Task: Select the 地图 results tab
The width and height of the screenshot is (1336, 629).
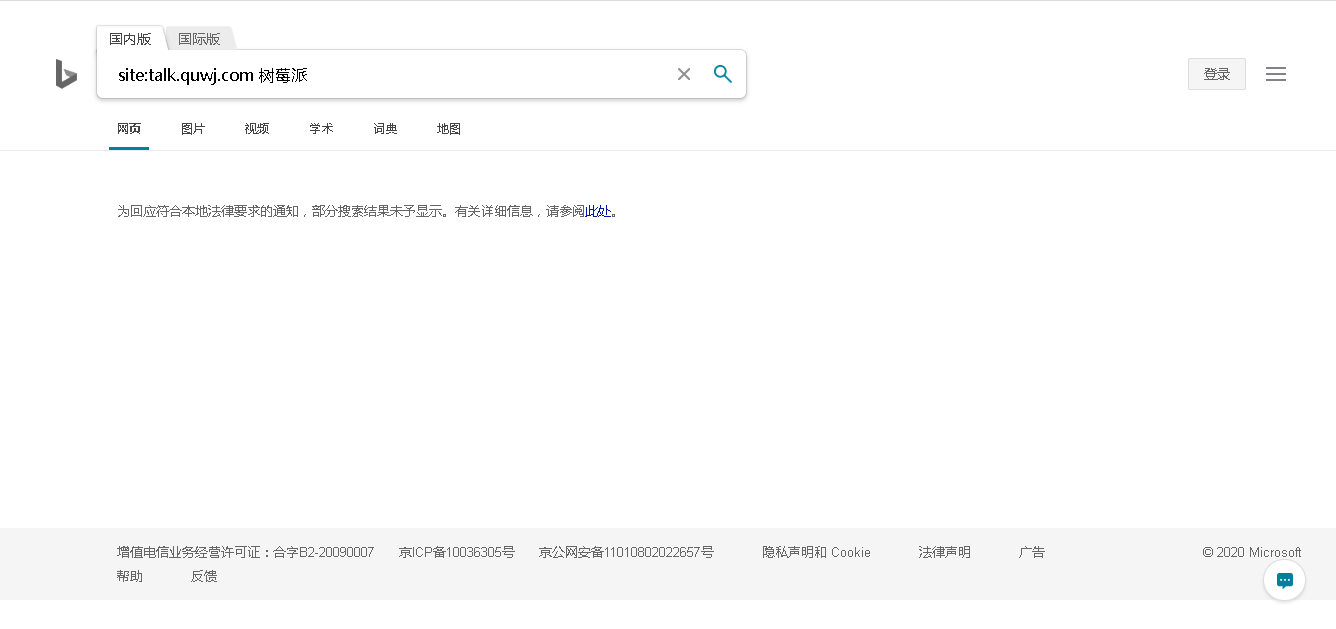Action: (449, 129)
